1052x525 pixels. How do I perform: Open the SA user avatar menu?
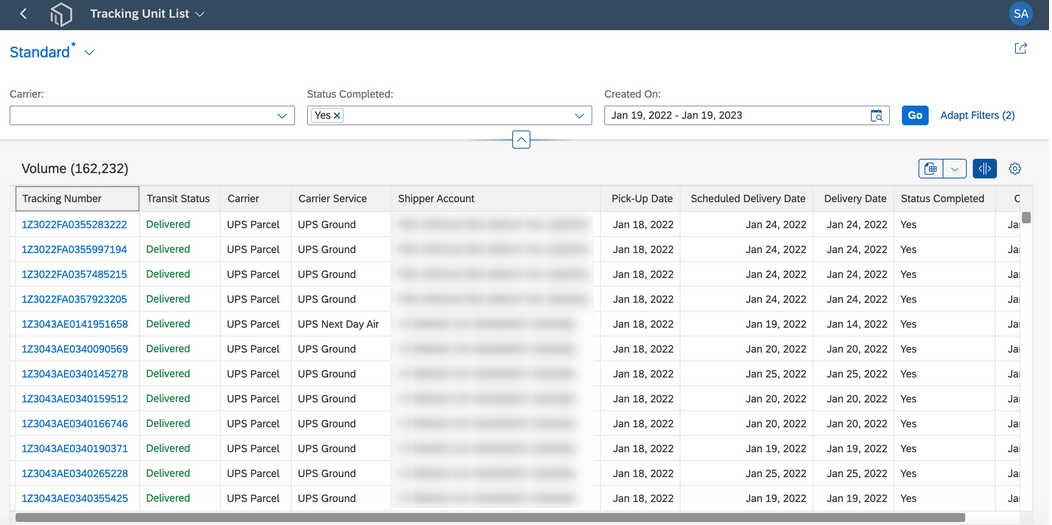(x=1021, y=14)
